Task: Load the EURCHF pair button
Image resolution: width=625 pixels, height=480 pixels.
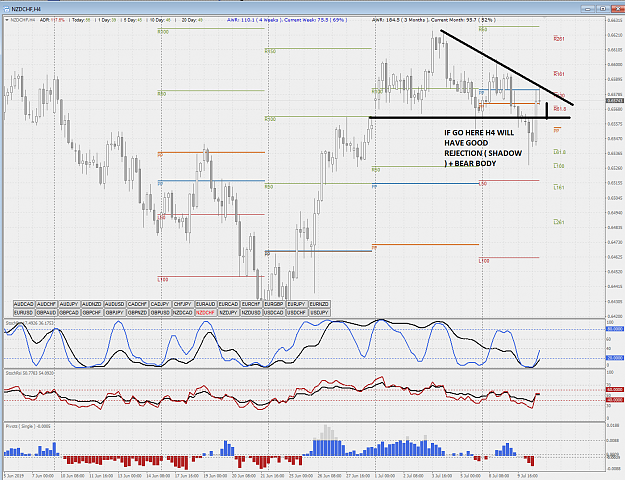Action: (251, 304)
